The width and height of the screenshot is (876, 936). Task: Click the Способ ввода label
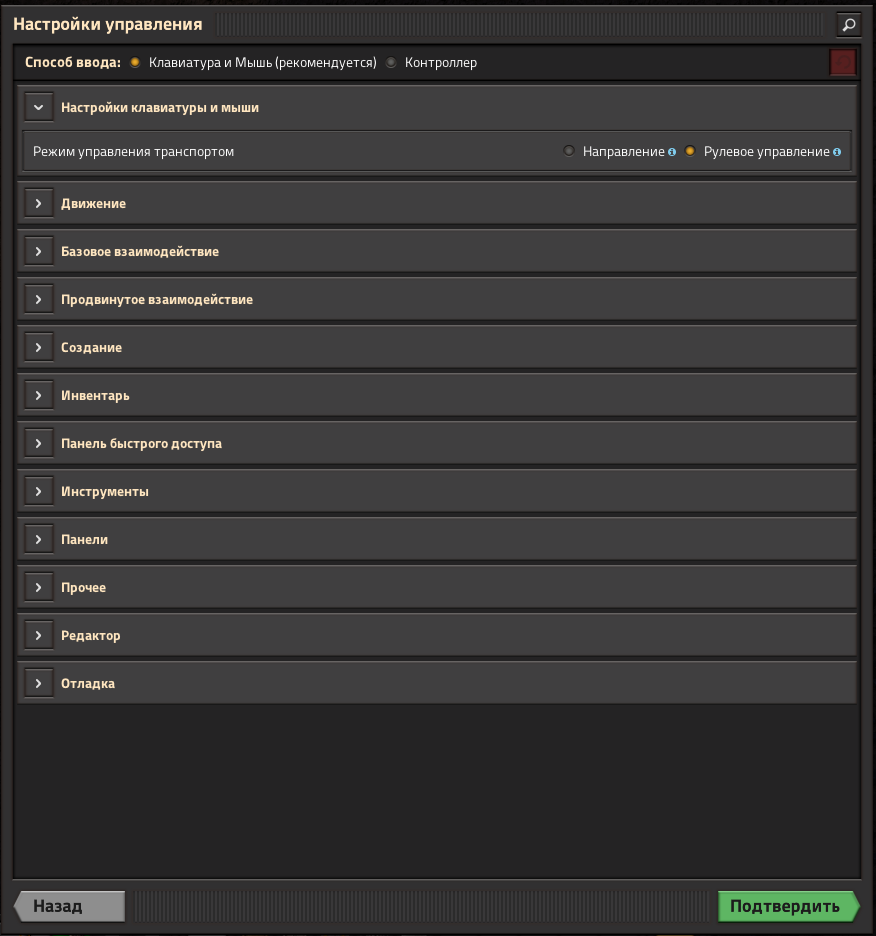pos(73,62)
